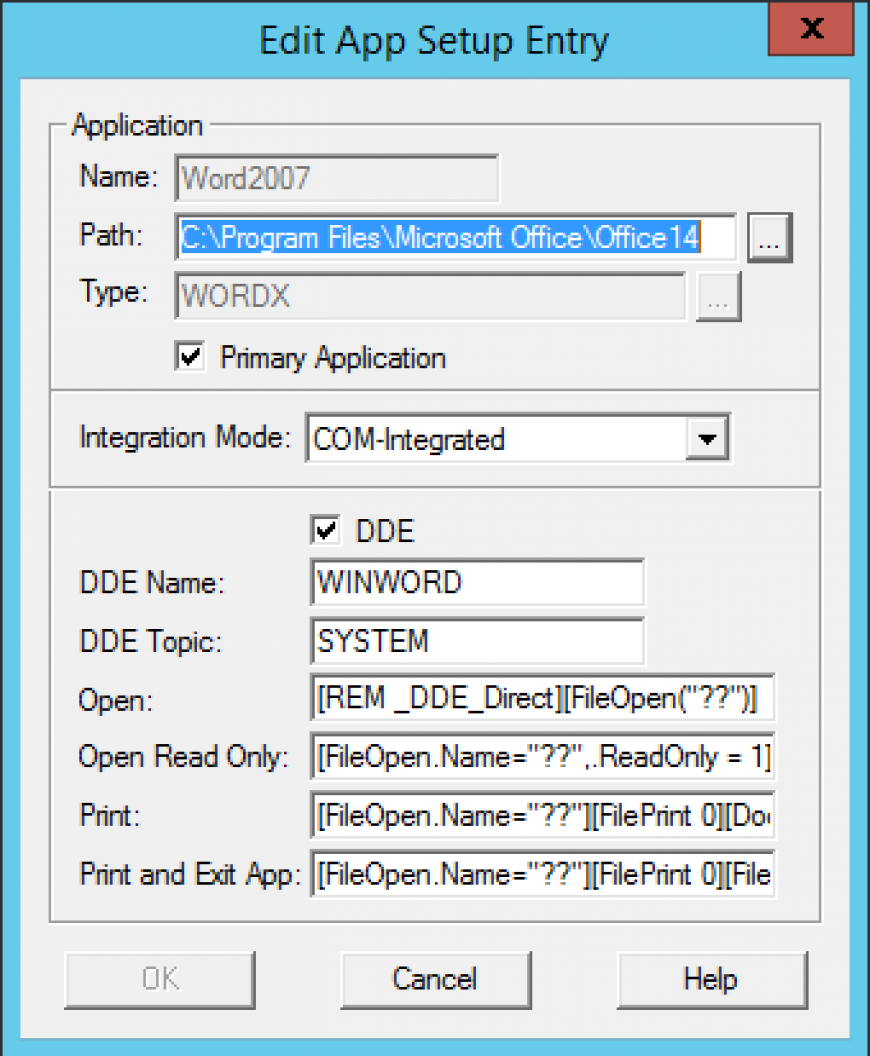
Task: Select the Print and Exit App field
Action: click(x=543, y=874)
